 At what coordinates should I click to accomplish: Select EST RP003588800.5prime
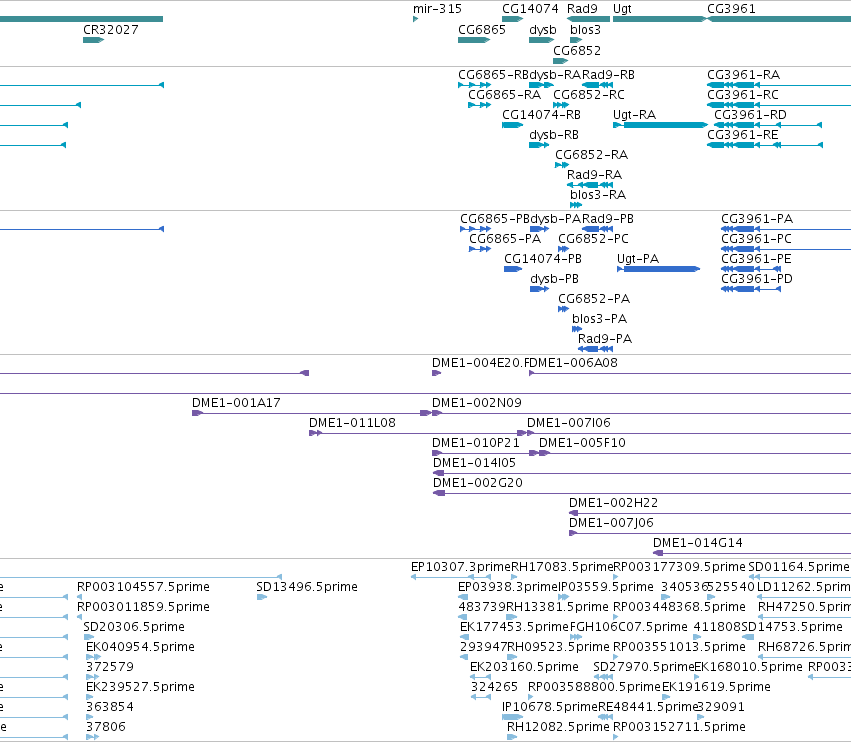594,687
